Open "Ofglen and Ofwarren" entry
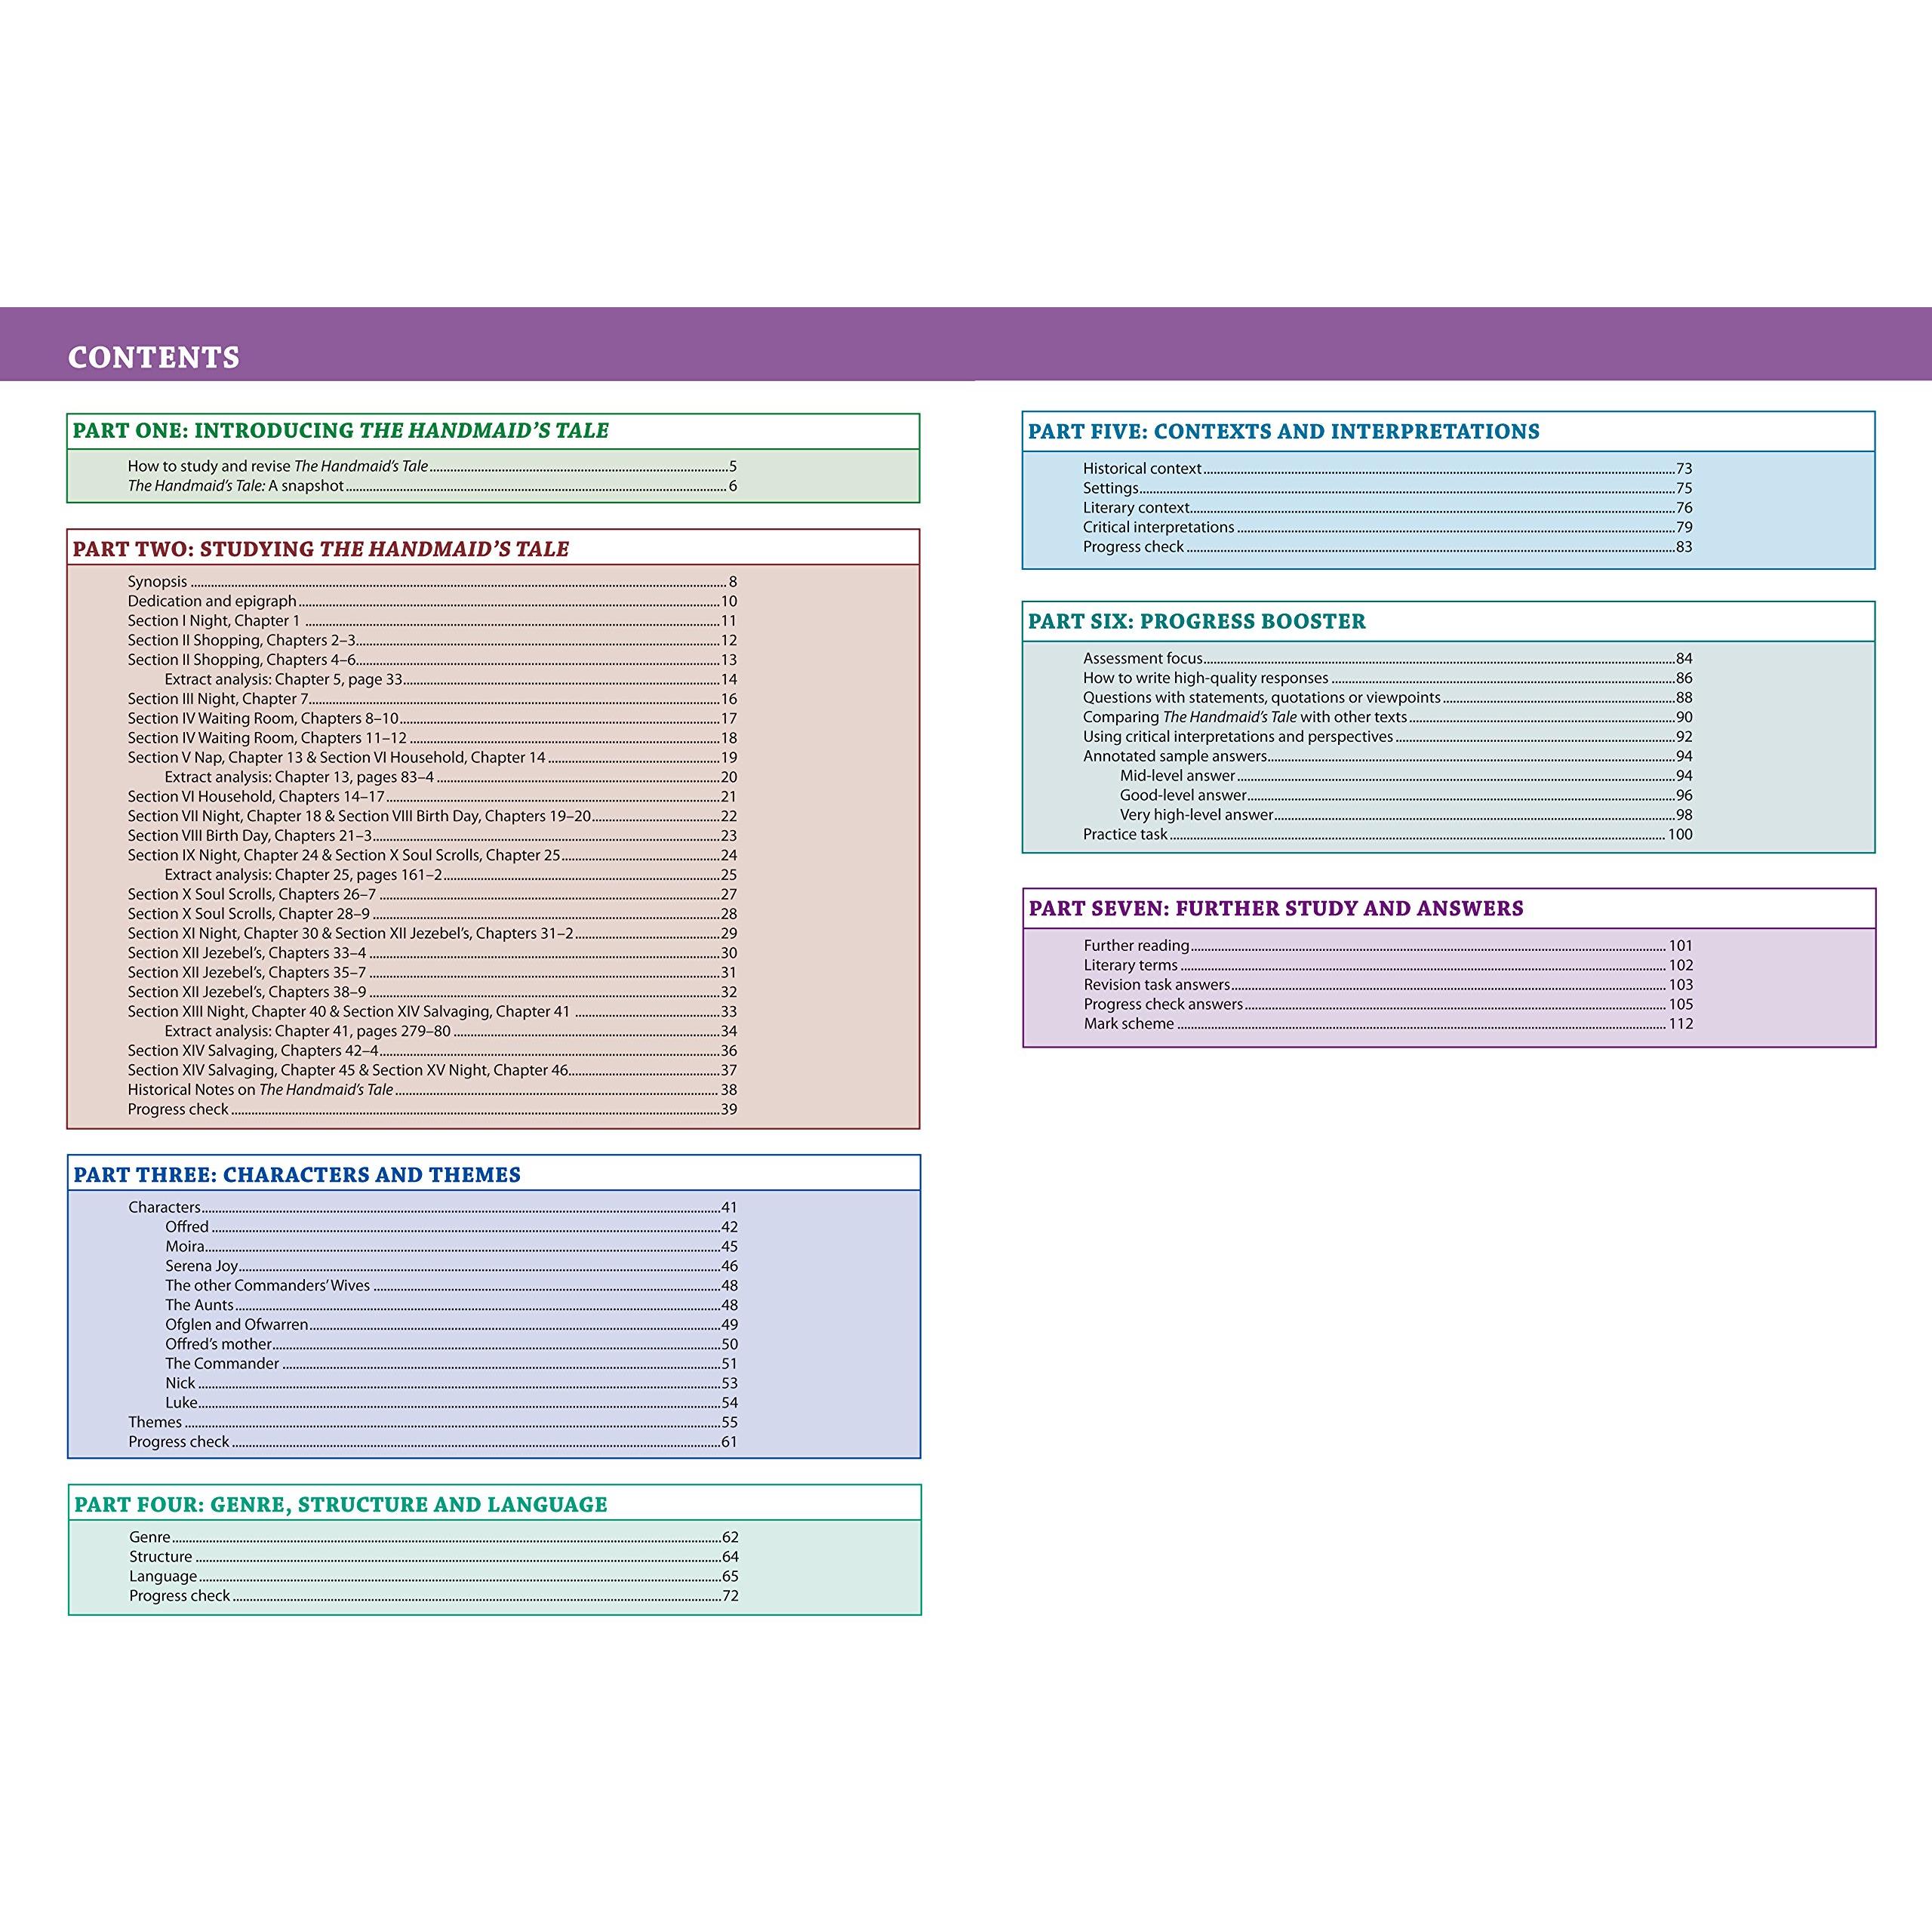 point(452,1324)
